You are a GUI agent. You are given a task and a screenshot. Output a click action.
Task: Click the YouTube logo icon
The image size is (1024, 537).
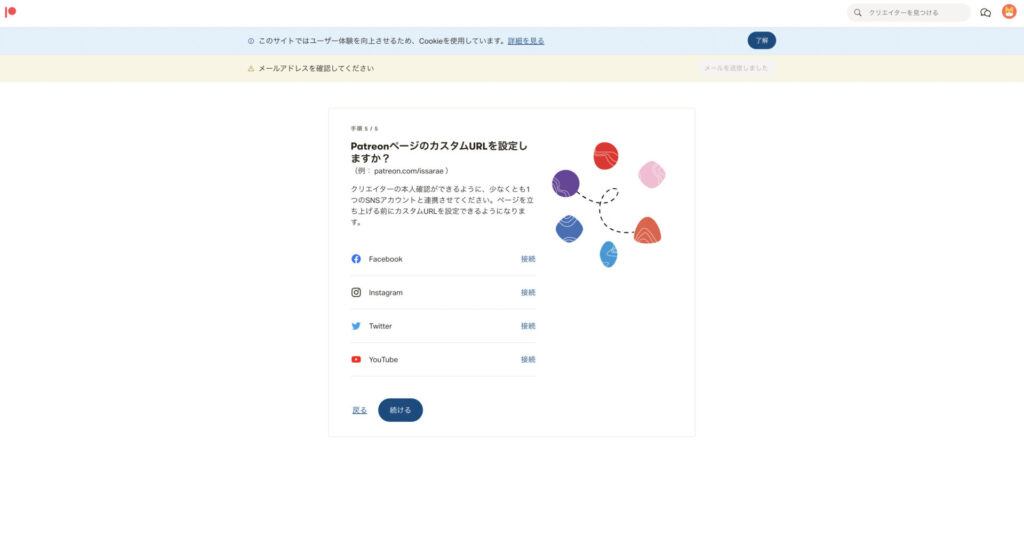[x=356, y=359]
